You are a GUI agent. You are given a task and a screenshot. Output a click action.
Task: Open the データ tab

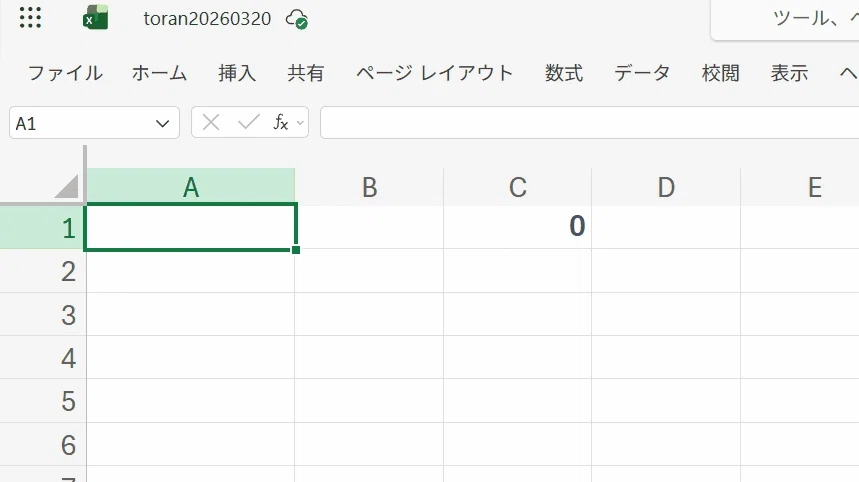642,73
